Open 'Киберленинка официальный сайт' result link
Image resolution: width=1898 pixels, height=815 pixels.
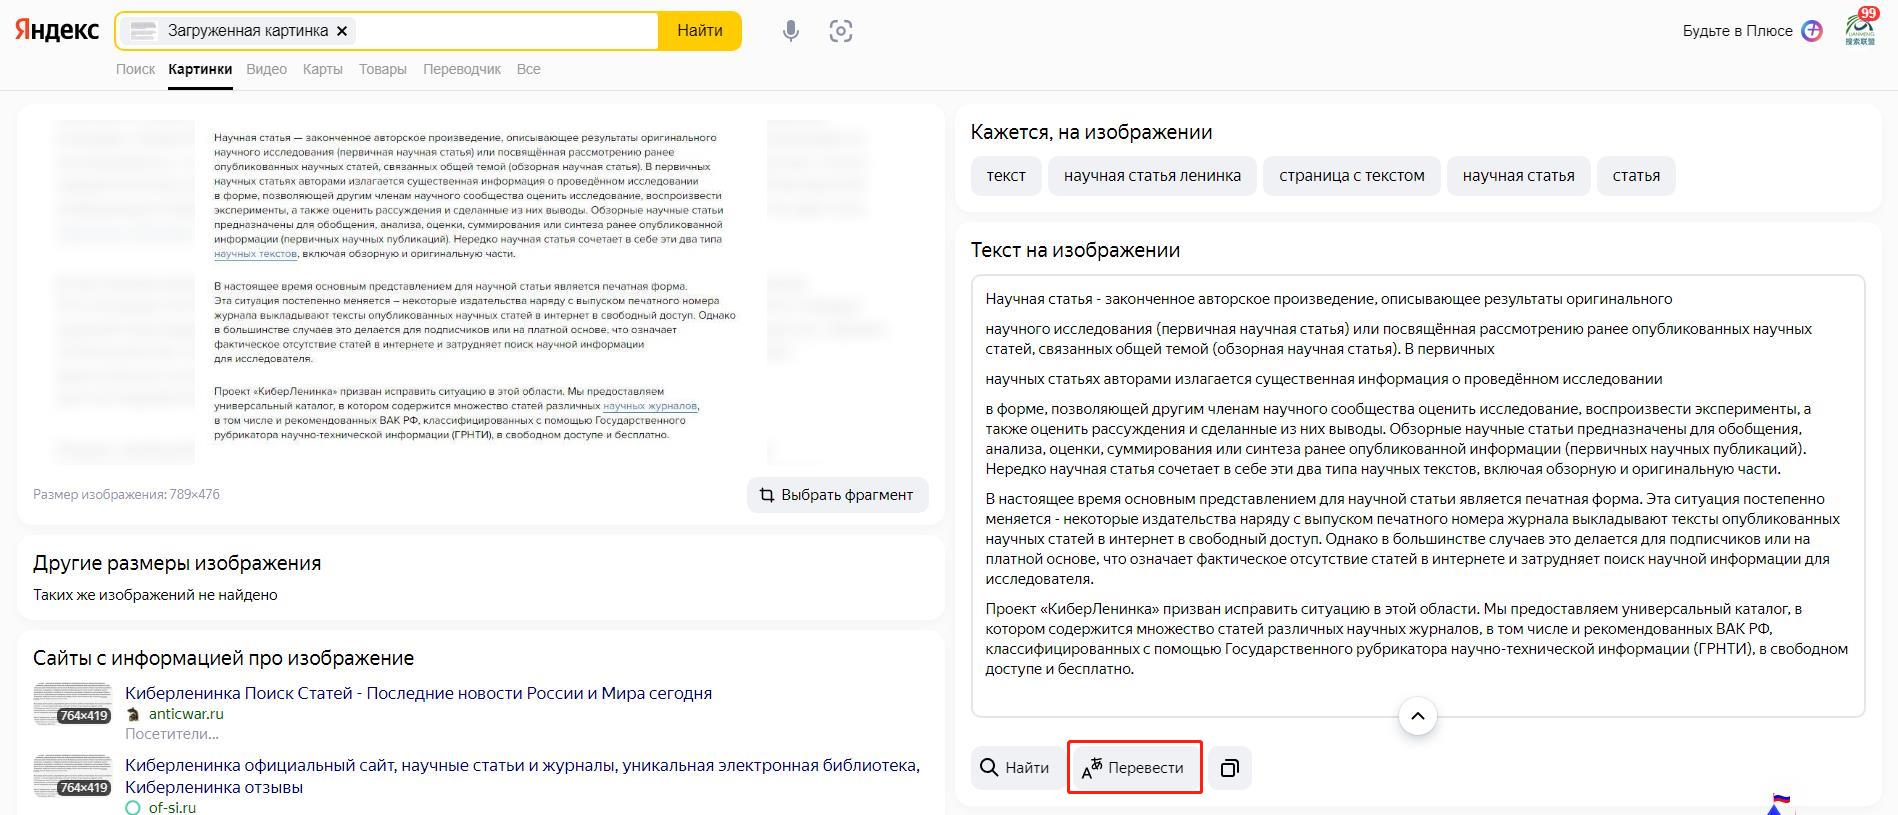[x=522, y=776]
